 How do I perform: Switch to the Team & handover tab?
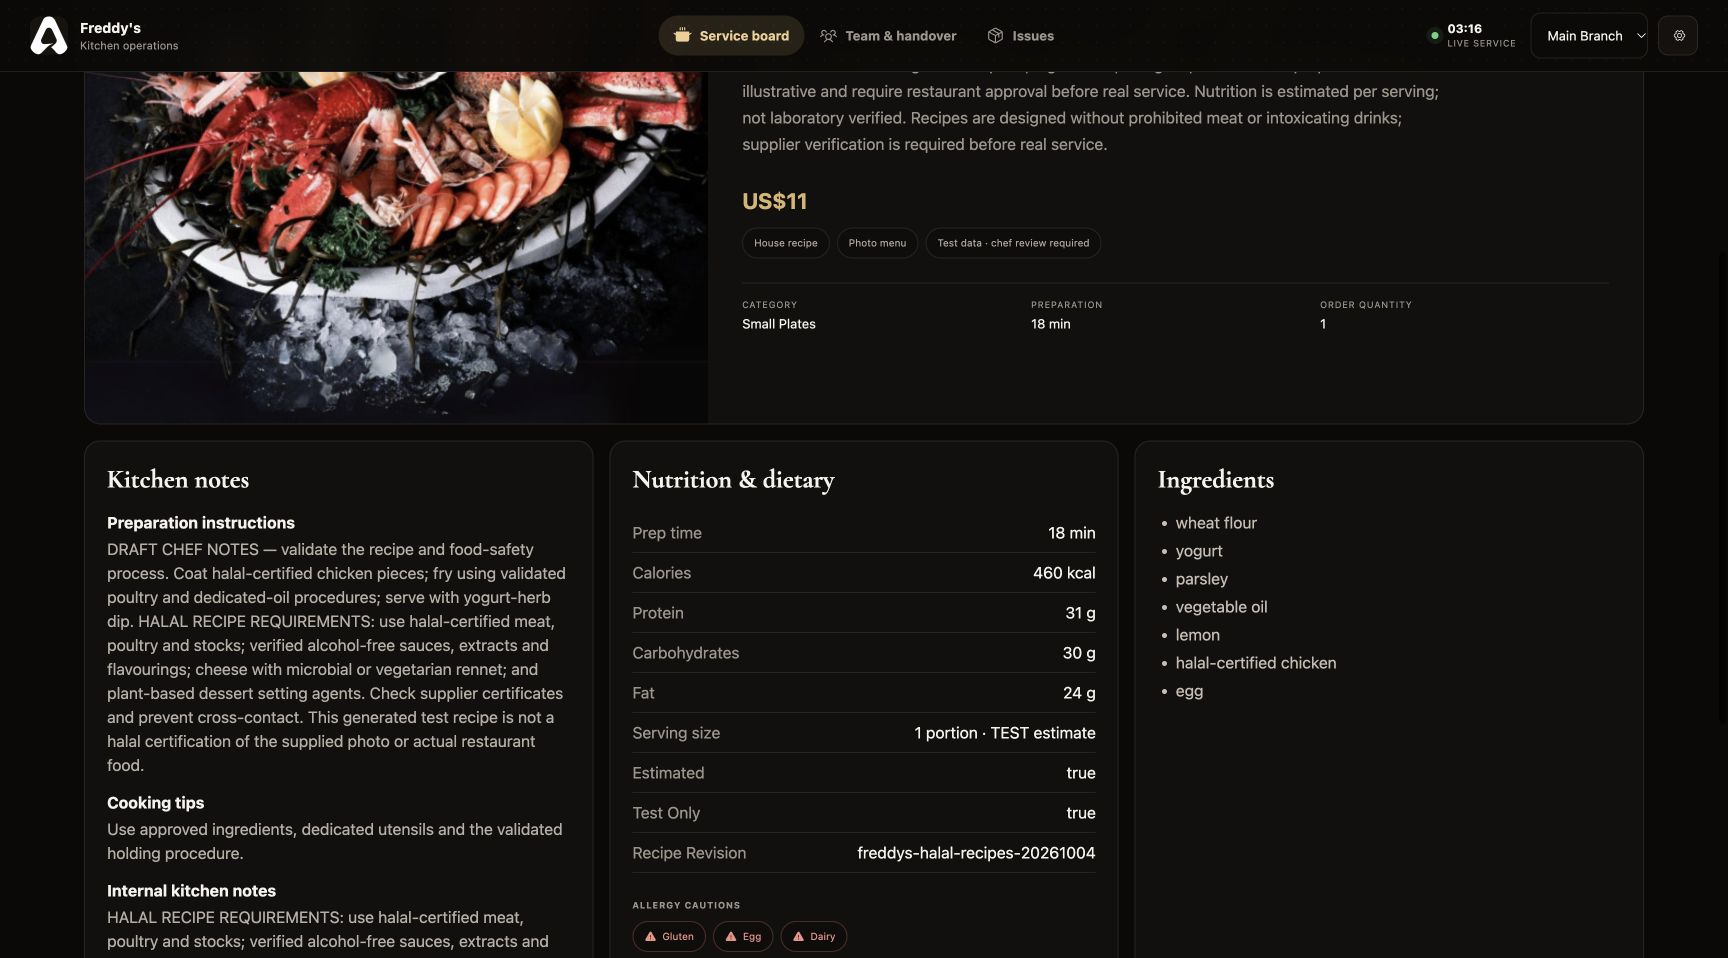[888, 36]
